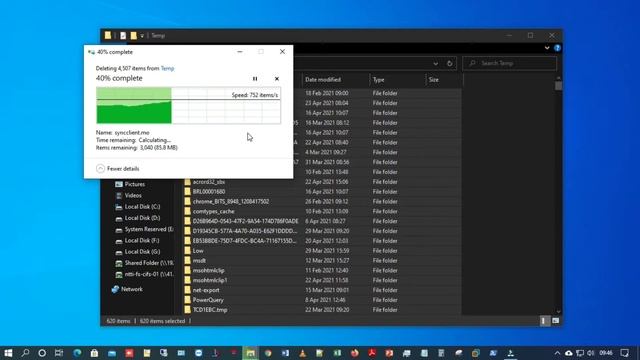The height and width of the screenshot is (360, 640).
Task: Click the Search Temp field
Action: pyautogui.click(x=509, y=63)
